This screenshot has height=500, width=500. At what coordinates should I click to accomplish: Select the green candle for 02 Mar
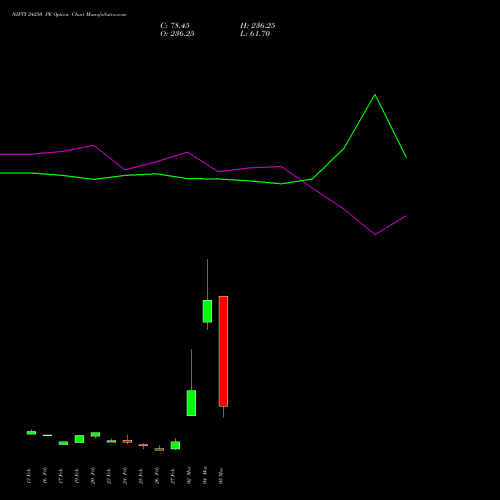pos(191,403)
